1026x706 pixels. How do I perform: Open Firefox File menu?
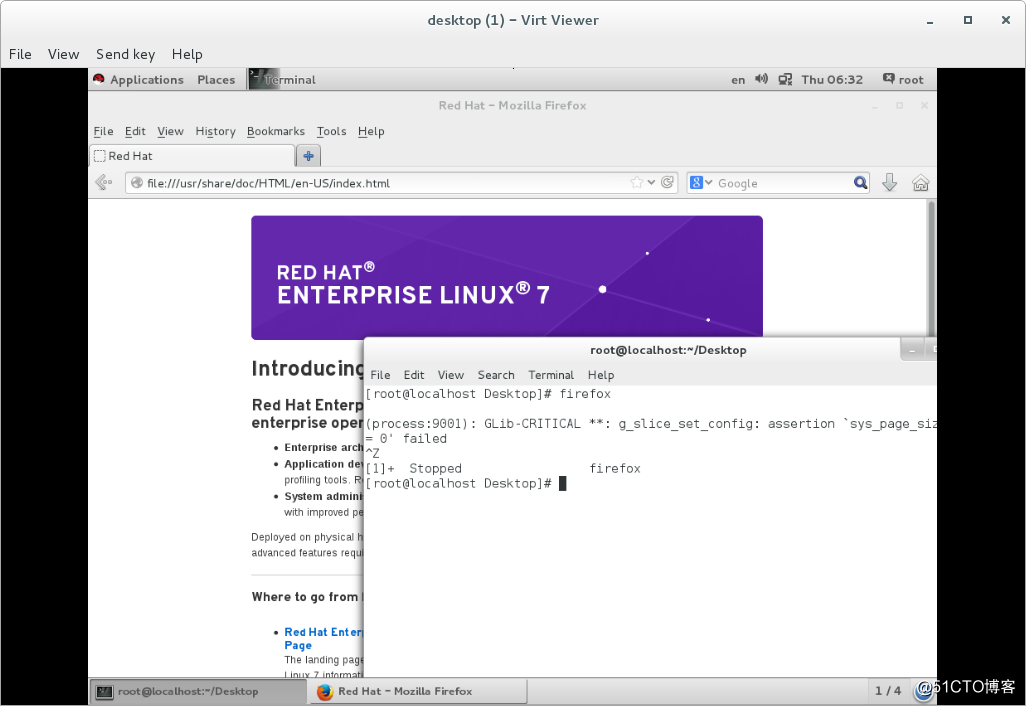tap(103, 132)
